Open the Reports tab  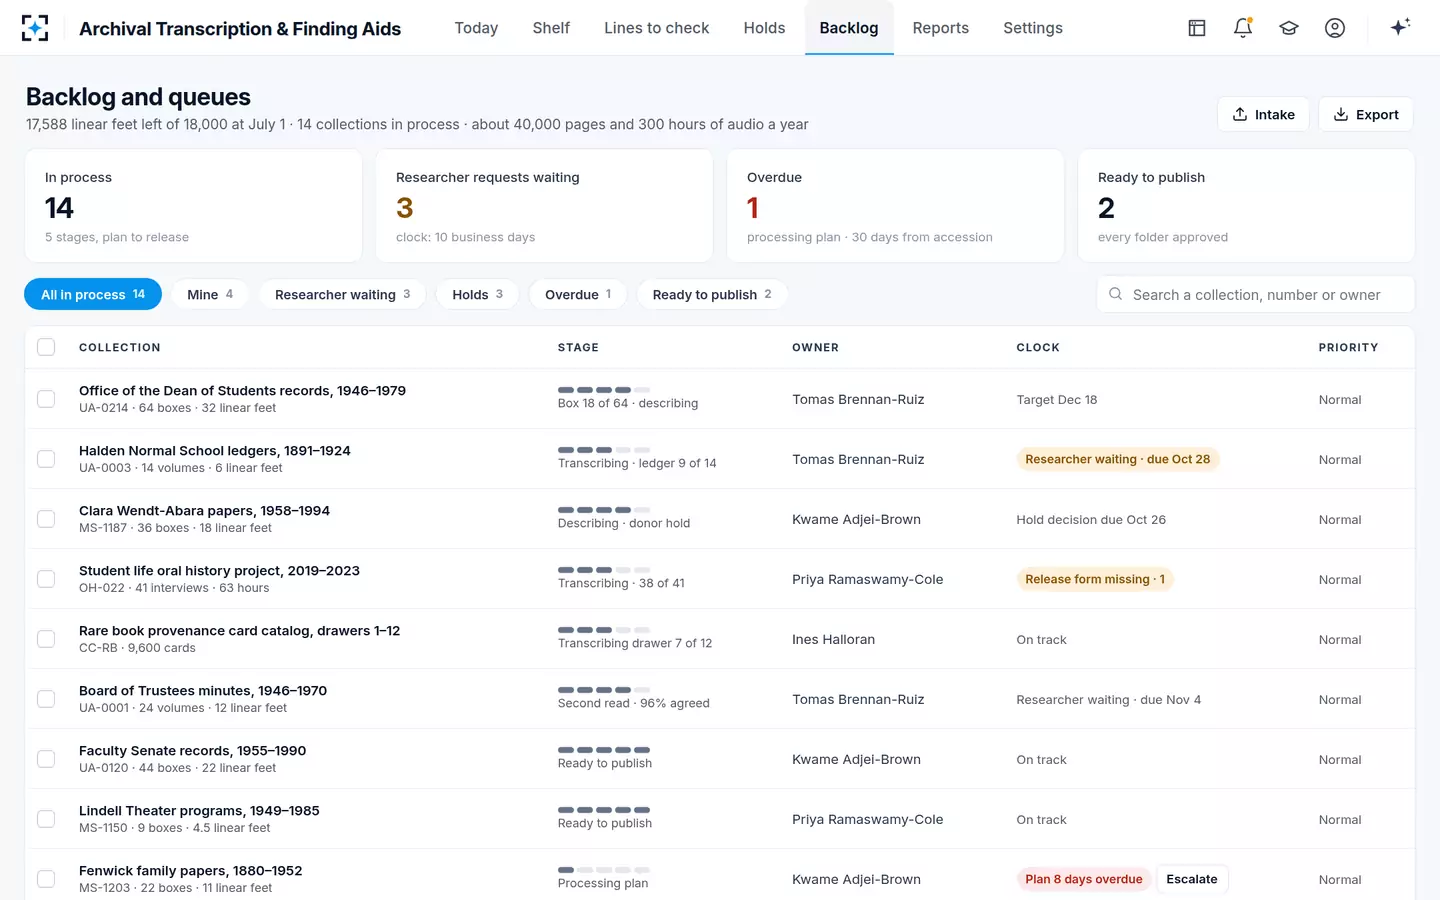(940, 28)
